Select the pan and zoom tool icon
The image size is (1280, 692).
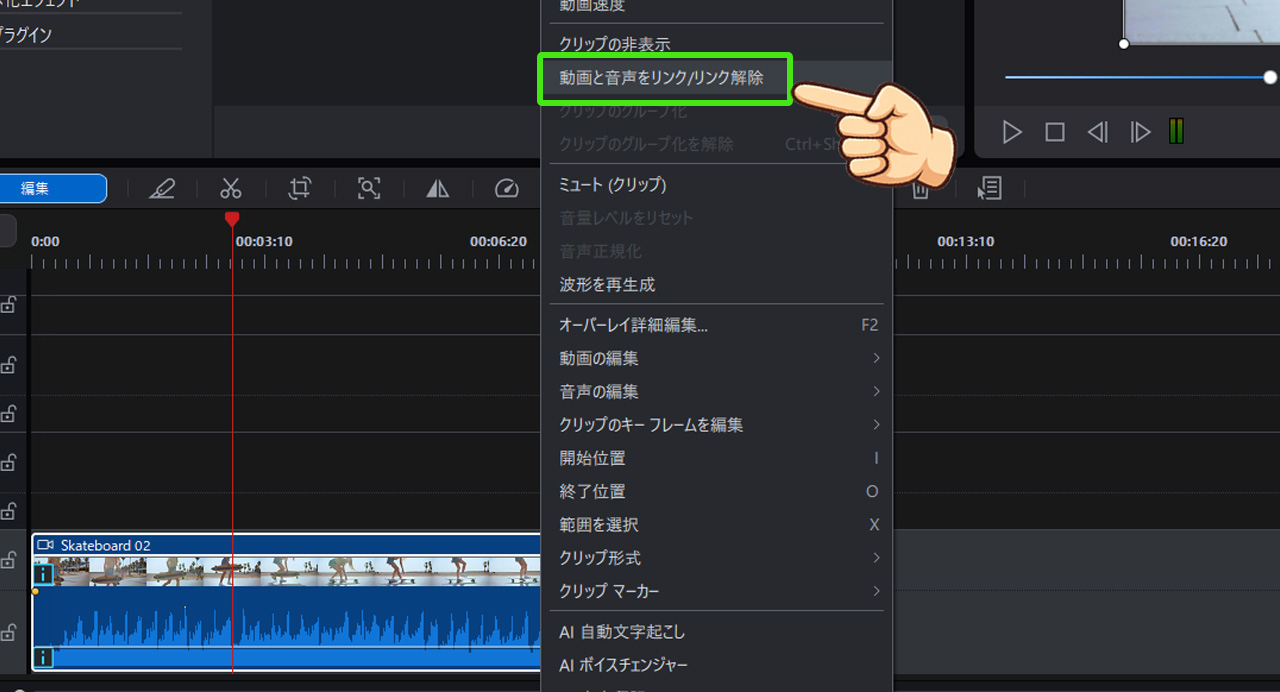[x=368, y=188]
